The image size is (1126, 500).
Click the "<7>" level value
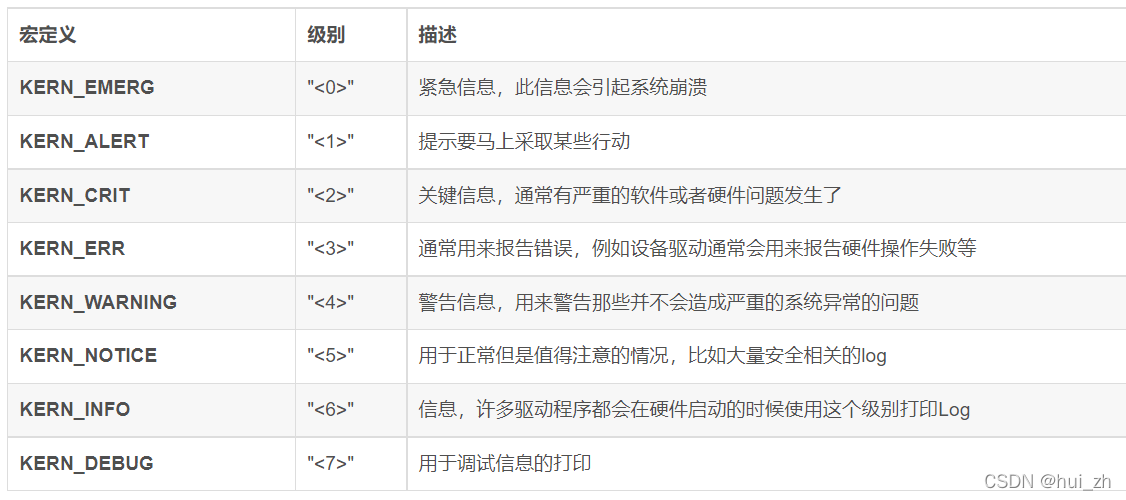point(330,463)
